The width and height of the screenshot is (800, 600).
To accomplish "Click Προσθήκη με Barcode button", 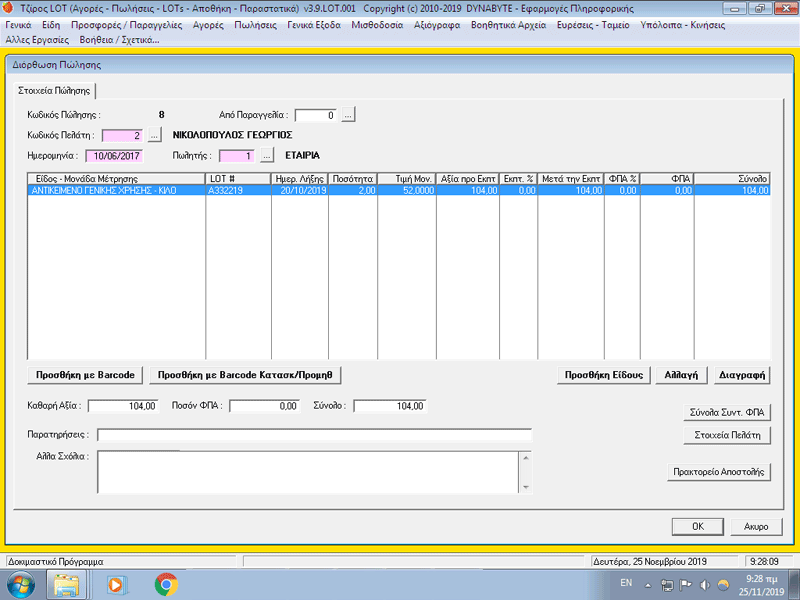I will pos(85,375).
